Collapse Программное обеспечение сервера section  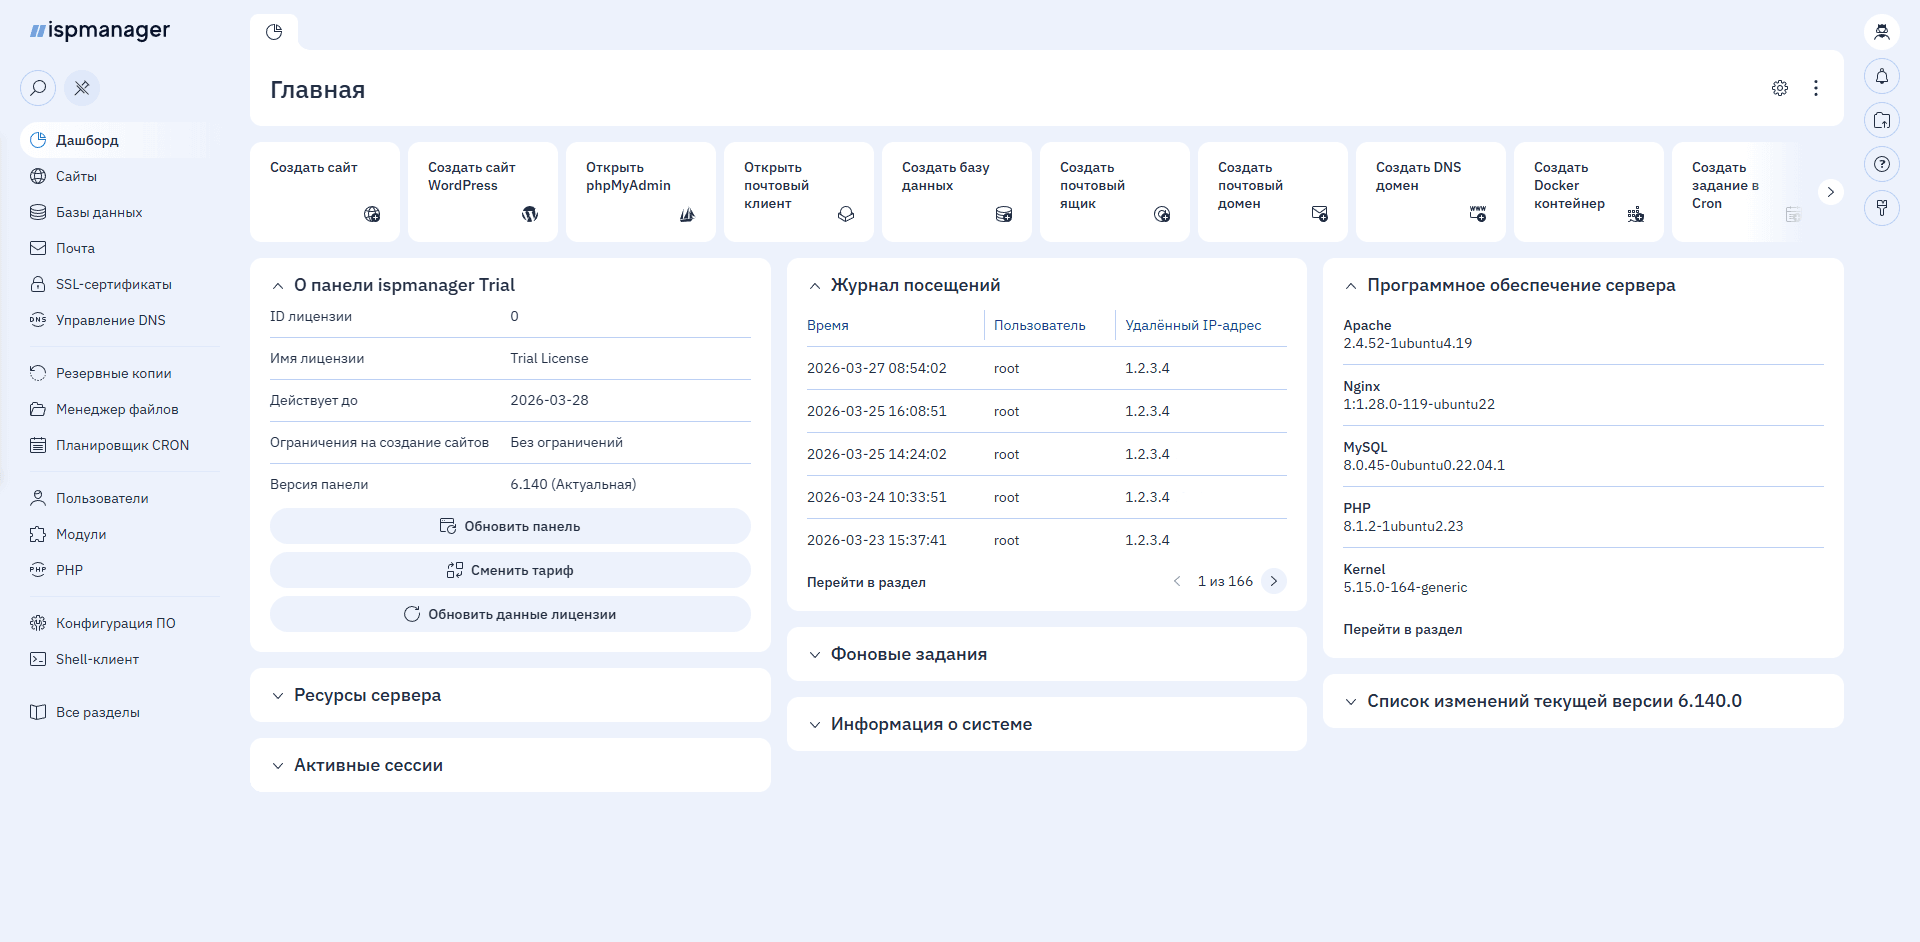pos(1351,286)
